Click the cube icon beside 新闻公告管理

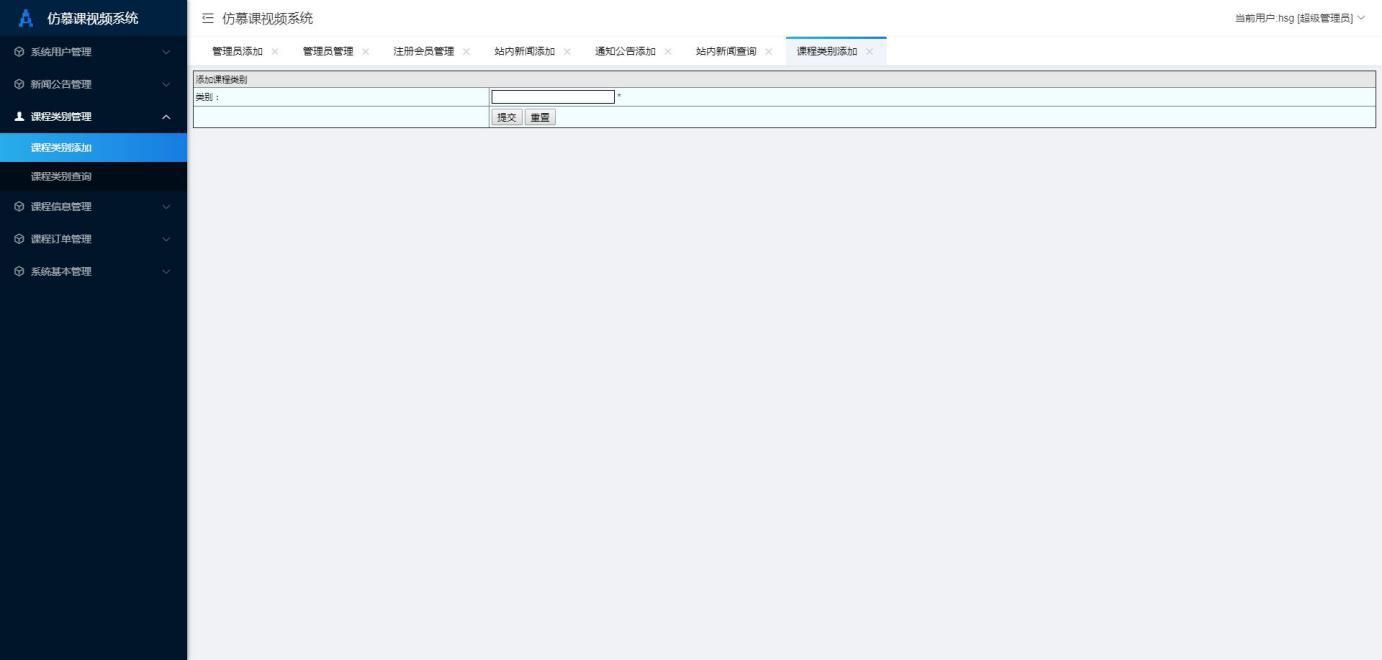tap(20, 84)
